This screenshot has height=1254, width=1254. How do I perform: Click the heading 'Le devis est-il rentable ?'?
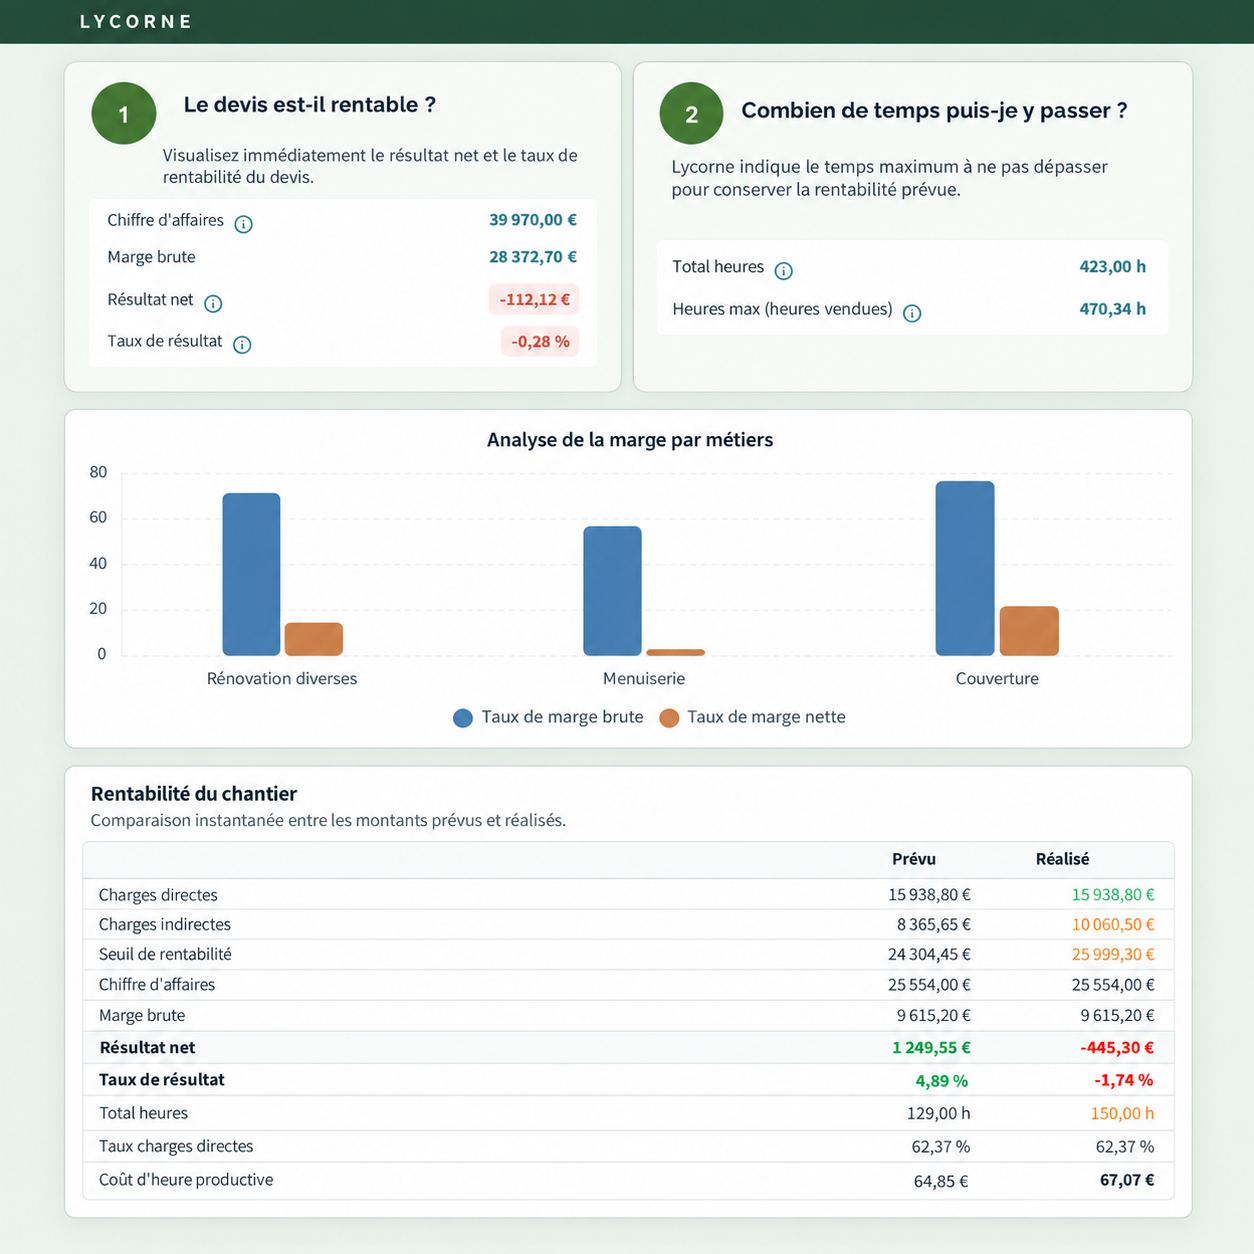pos(310,104)
